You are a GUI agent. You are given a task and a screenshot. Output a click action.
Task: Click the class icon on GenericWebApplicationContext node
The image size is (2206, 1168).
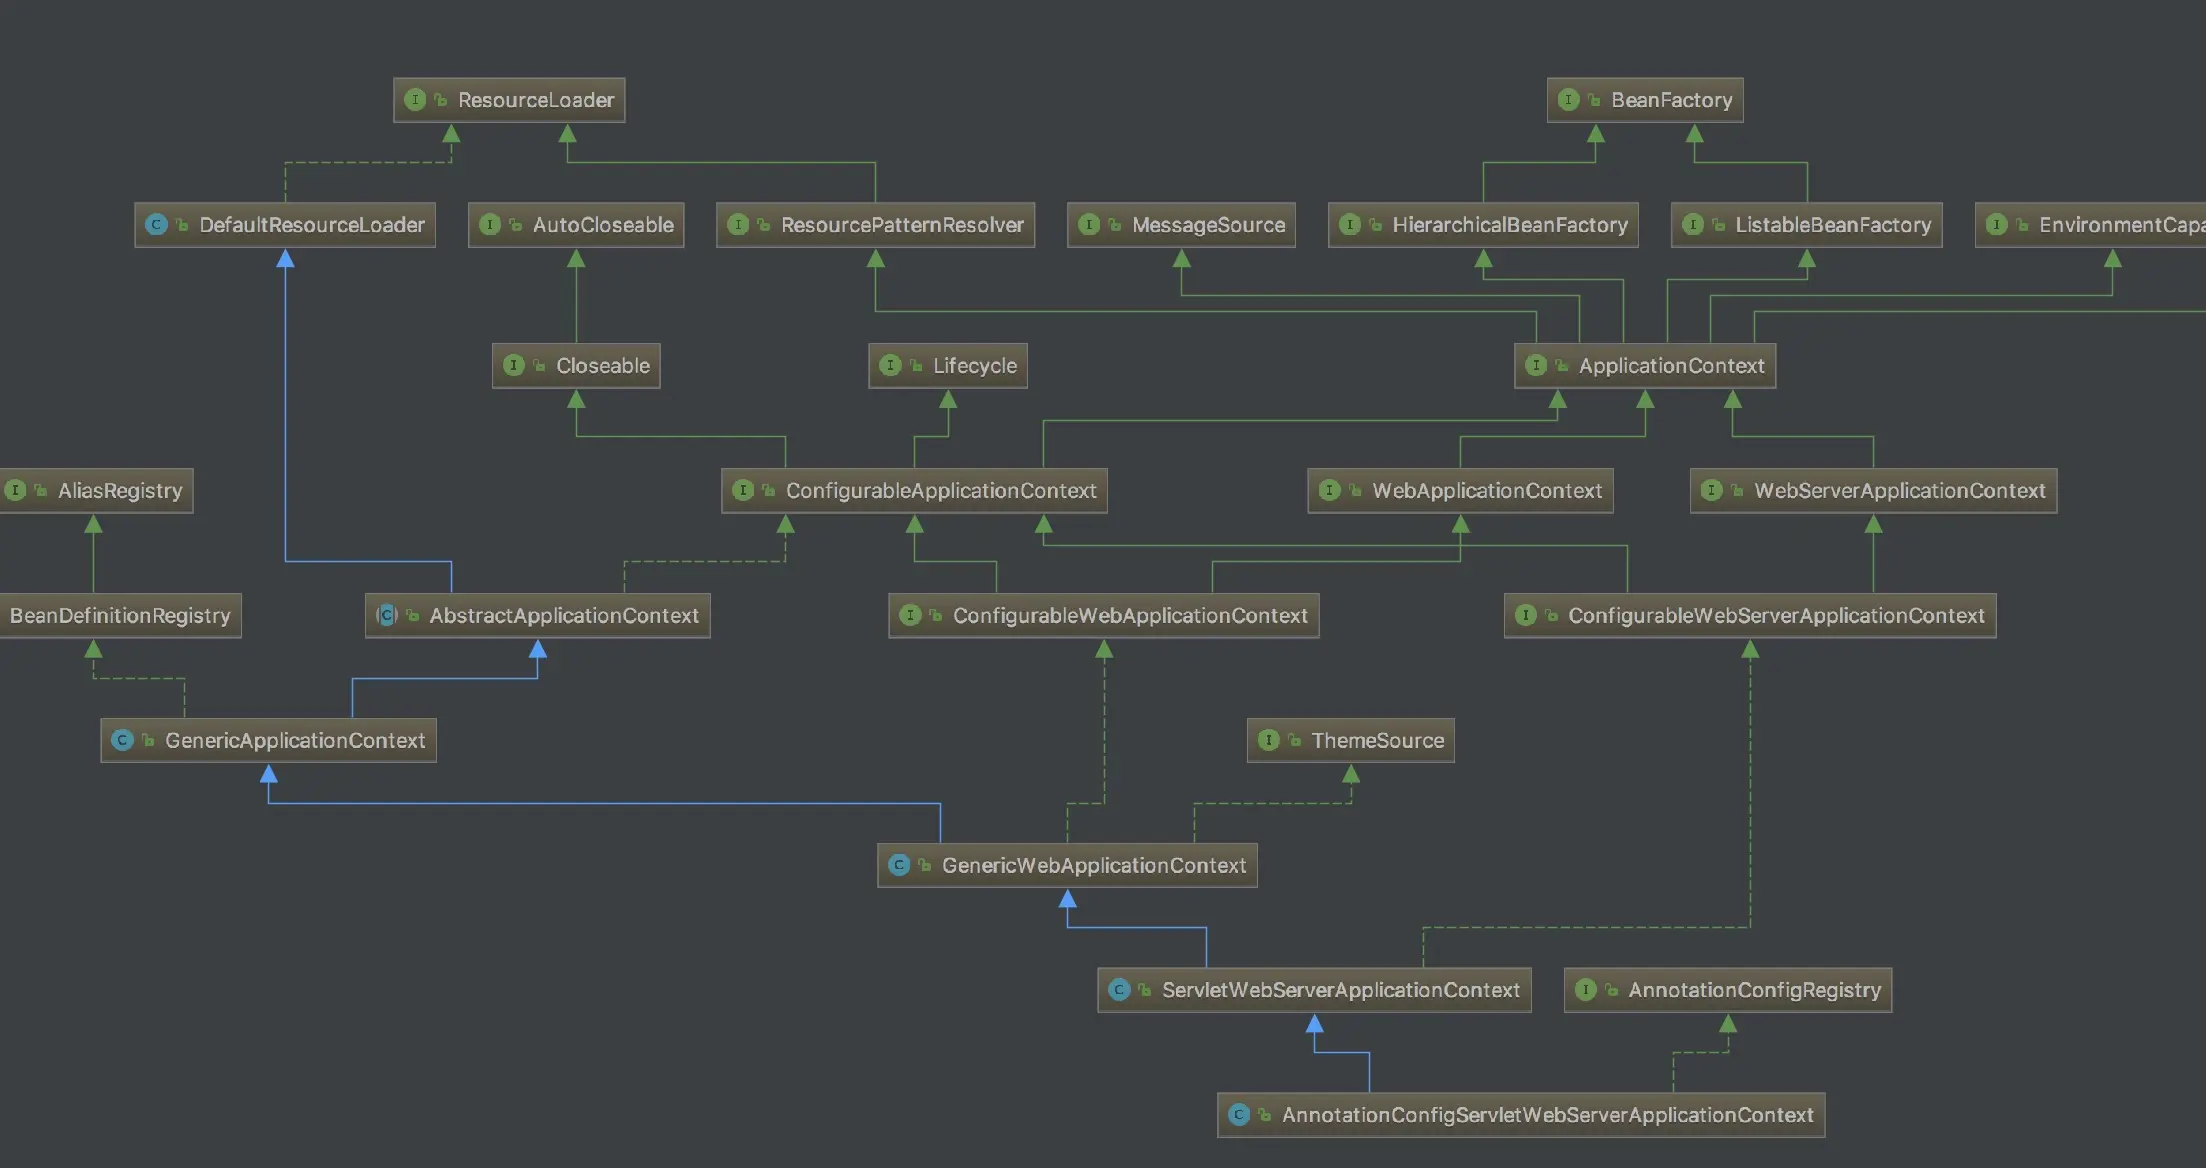click(x=899, y=865)
